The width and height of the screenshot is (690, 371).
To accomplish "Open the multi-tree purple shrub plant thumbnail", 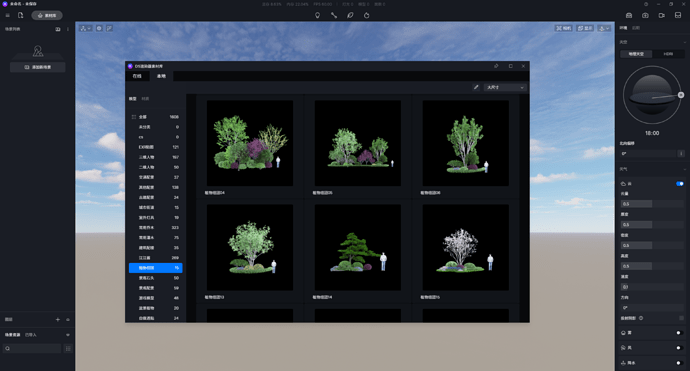I will tap(250, 143).
